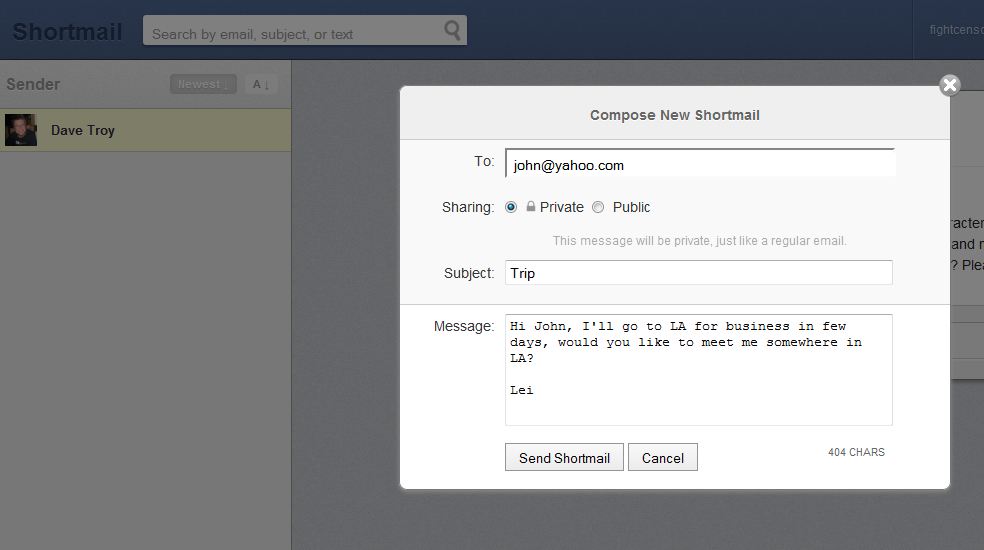Sort senders alphabetically with A button
This screenshot has height=550, width=984.
point(260,84)
